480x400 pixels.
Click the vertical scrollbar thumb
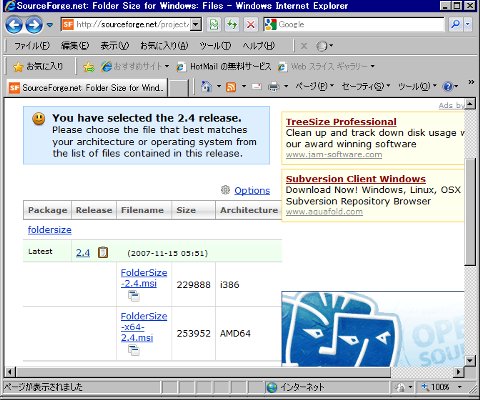pos(470,211)
